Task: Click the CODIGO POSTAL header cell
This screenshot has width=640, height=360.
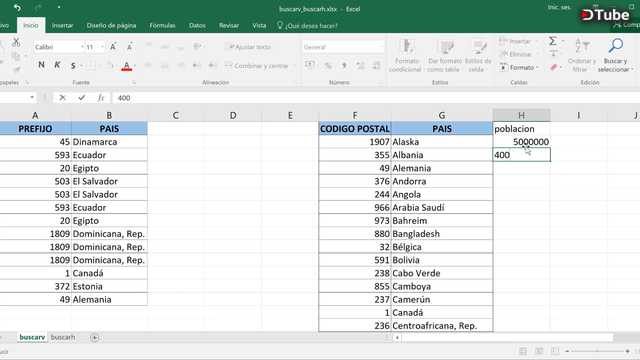Action: 355,129
